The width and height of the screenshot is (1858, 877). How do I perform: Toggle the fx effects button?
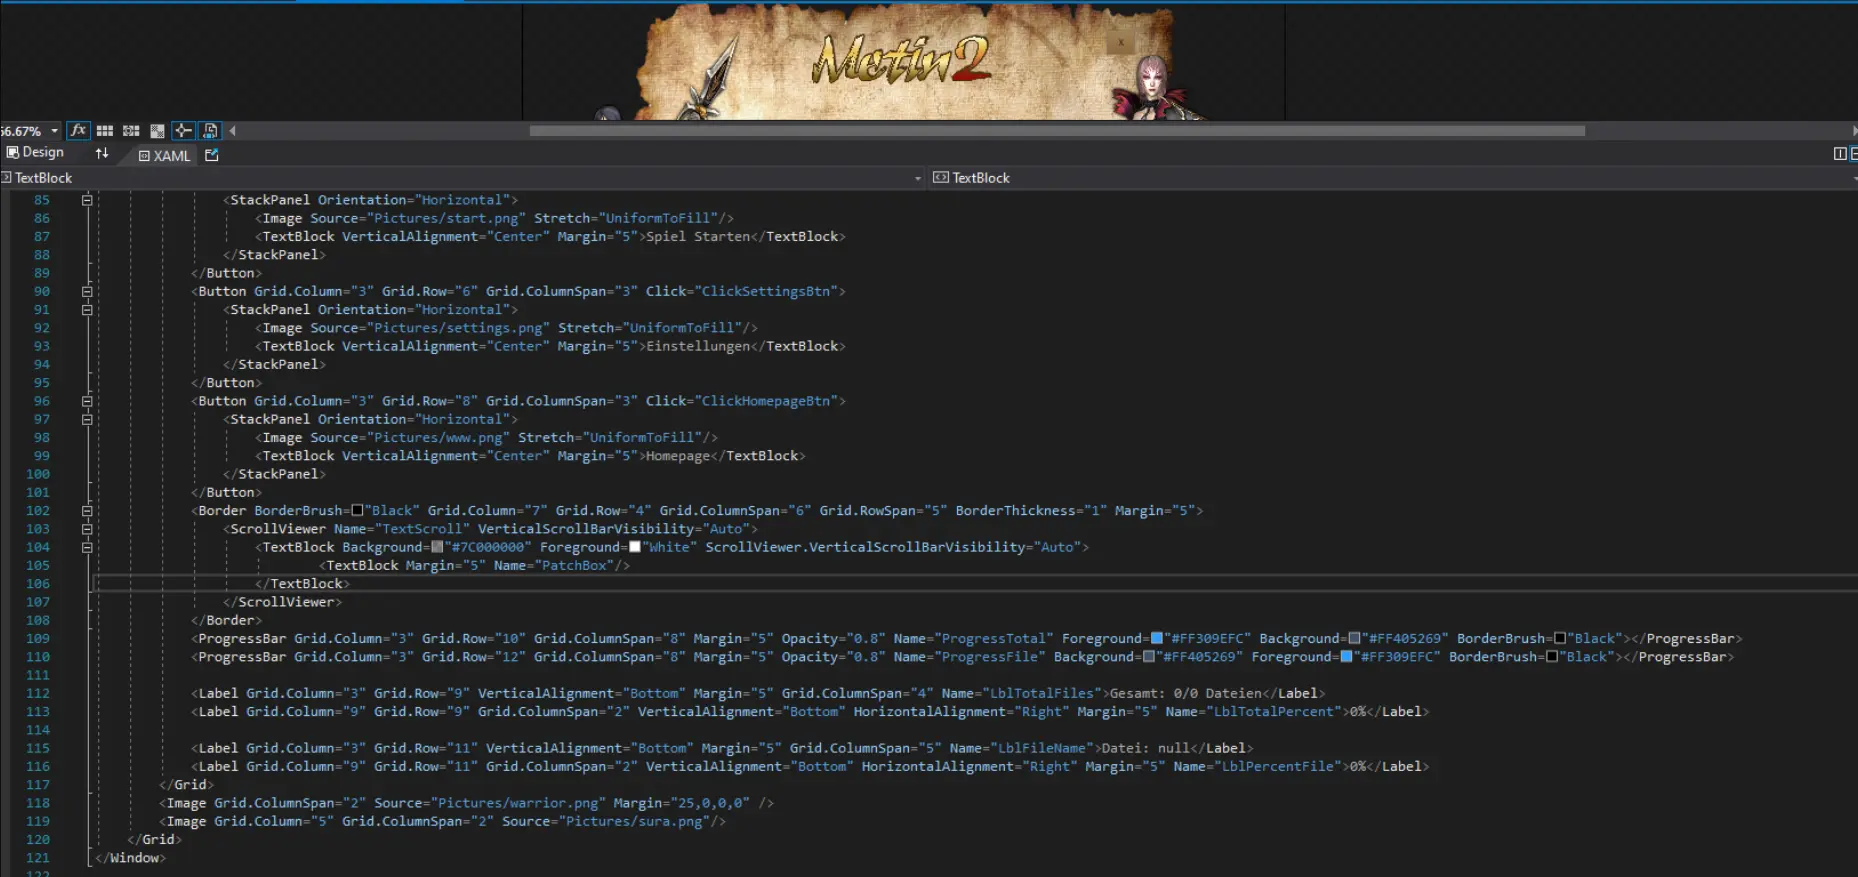[78, 131]
